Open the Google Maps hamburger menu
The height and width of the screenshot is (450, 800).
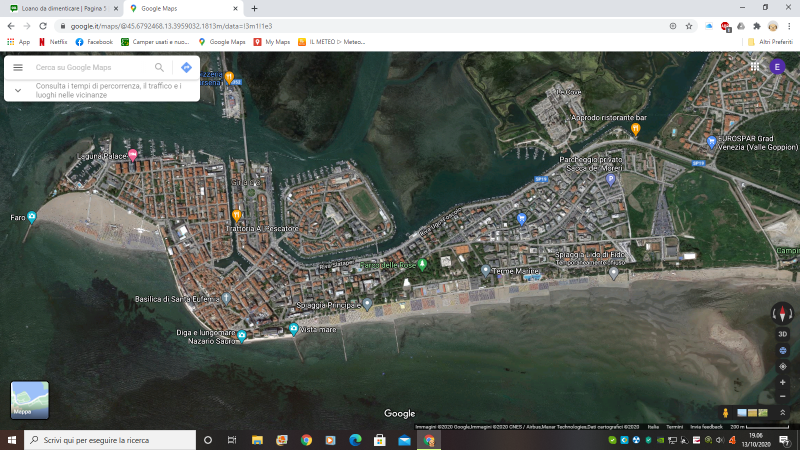point(17,67)
